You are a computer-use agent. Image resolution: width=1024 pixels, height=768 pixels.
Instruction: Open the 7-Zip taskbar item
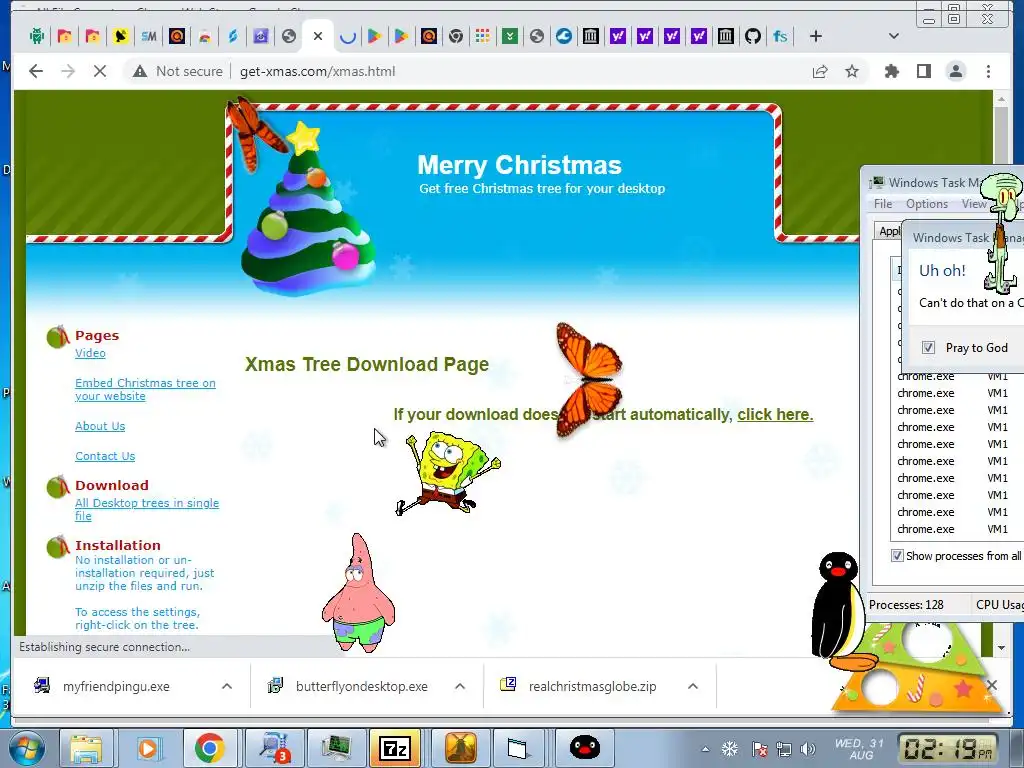(x=394, y=748)
